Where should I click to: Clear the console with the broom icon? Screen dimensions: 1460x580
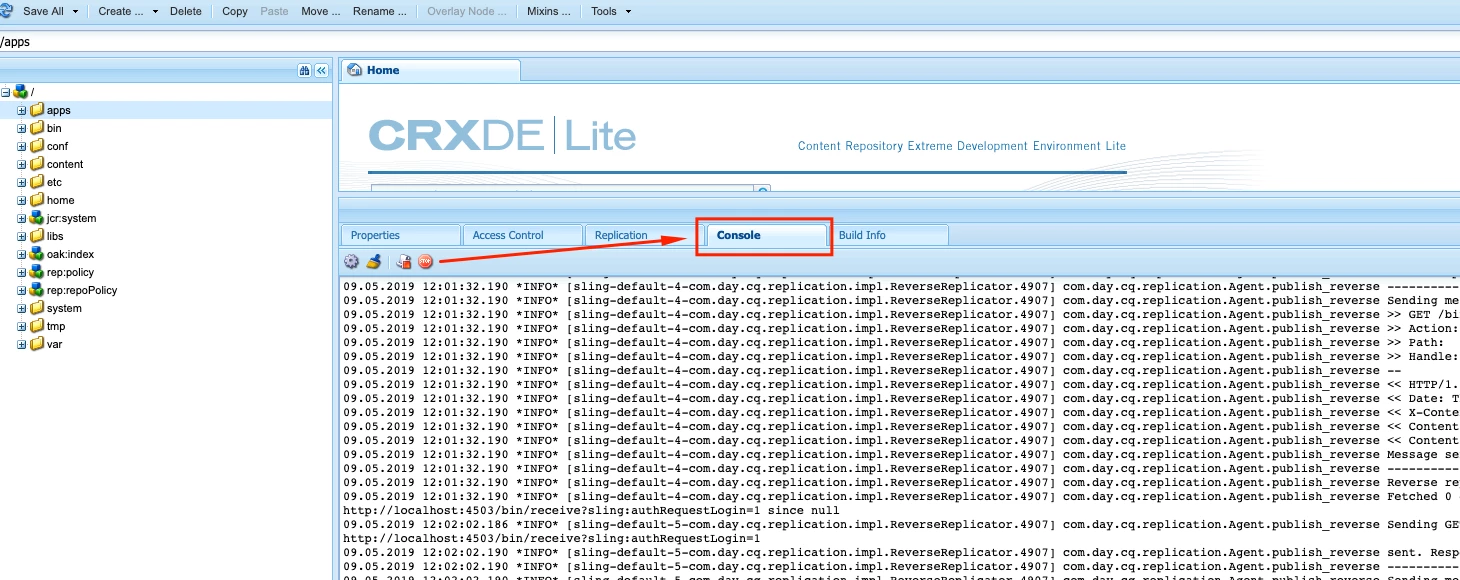tap(373, 261)
